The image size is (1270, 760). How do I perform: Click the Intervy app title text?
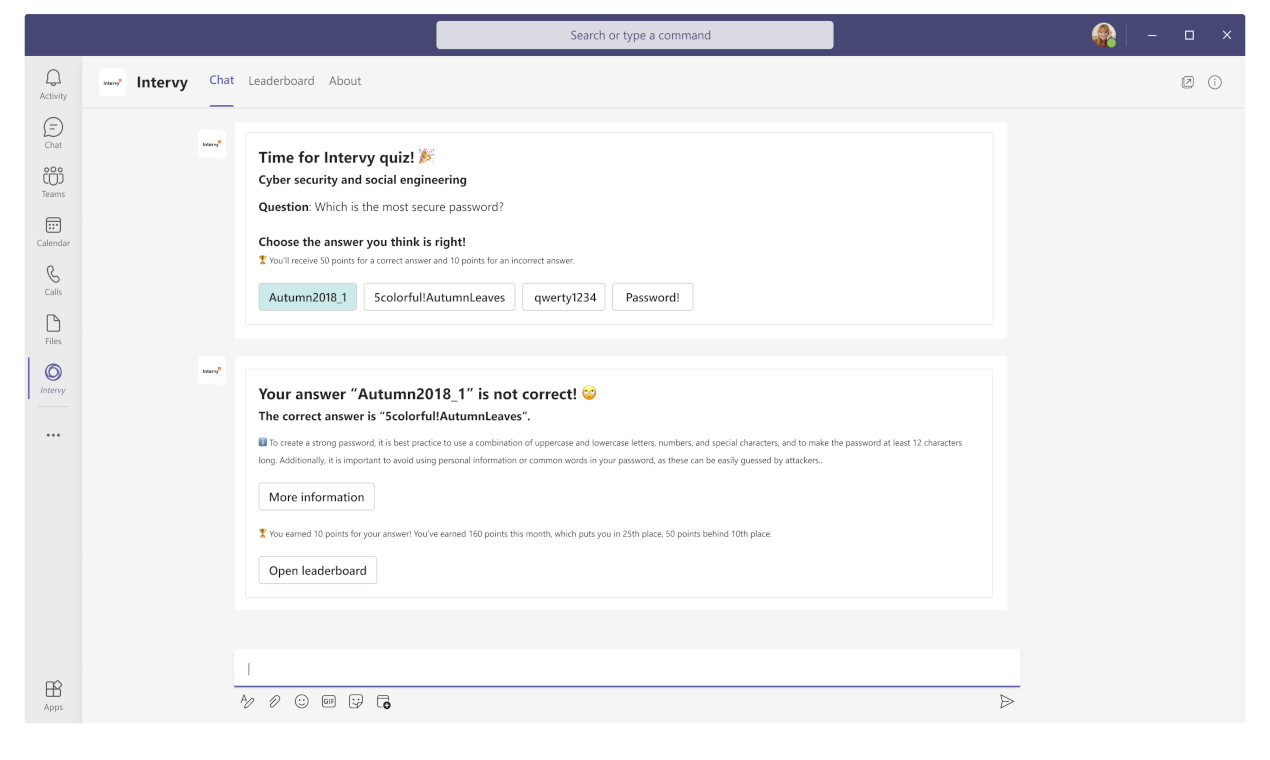(x=162, y=83)
